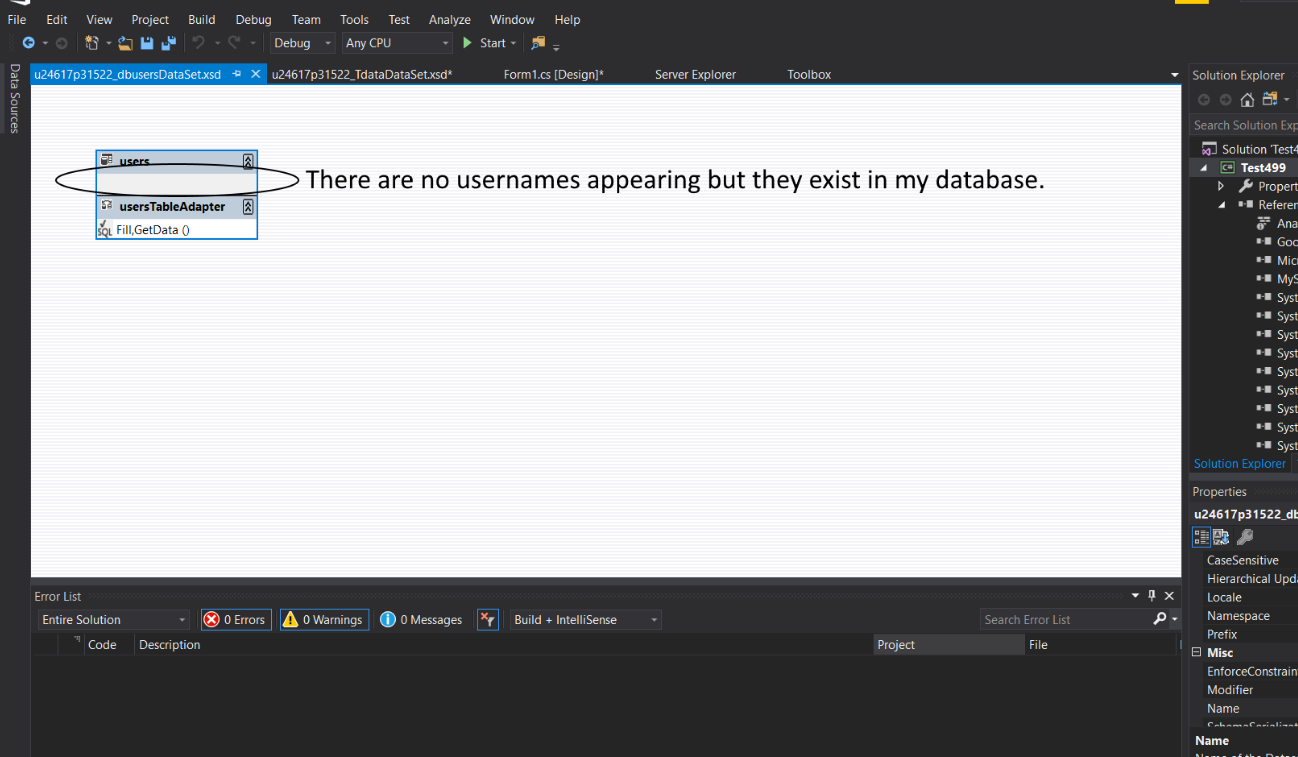The height and width of the screenshot is (757, 1298).
Task: Click the Search Solution Explorer field
Action: 1244,125
